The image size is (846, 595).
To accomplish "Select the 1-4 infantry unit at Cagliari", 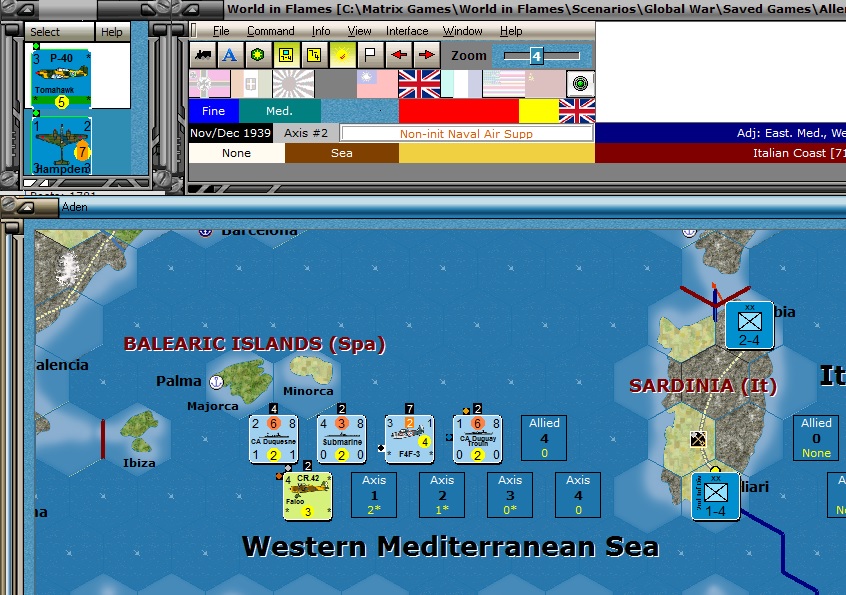I will 715,496.
